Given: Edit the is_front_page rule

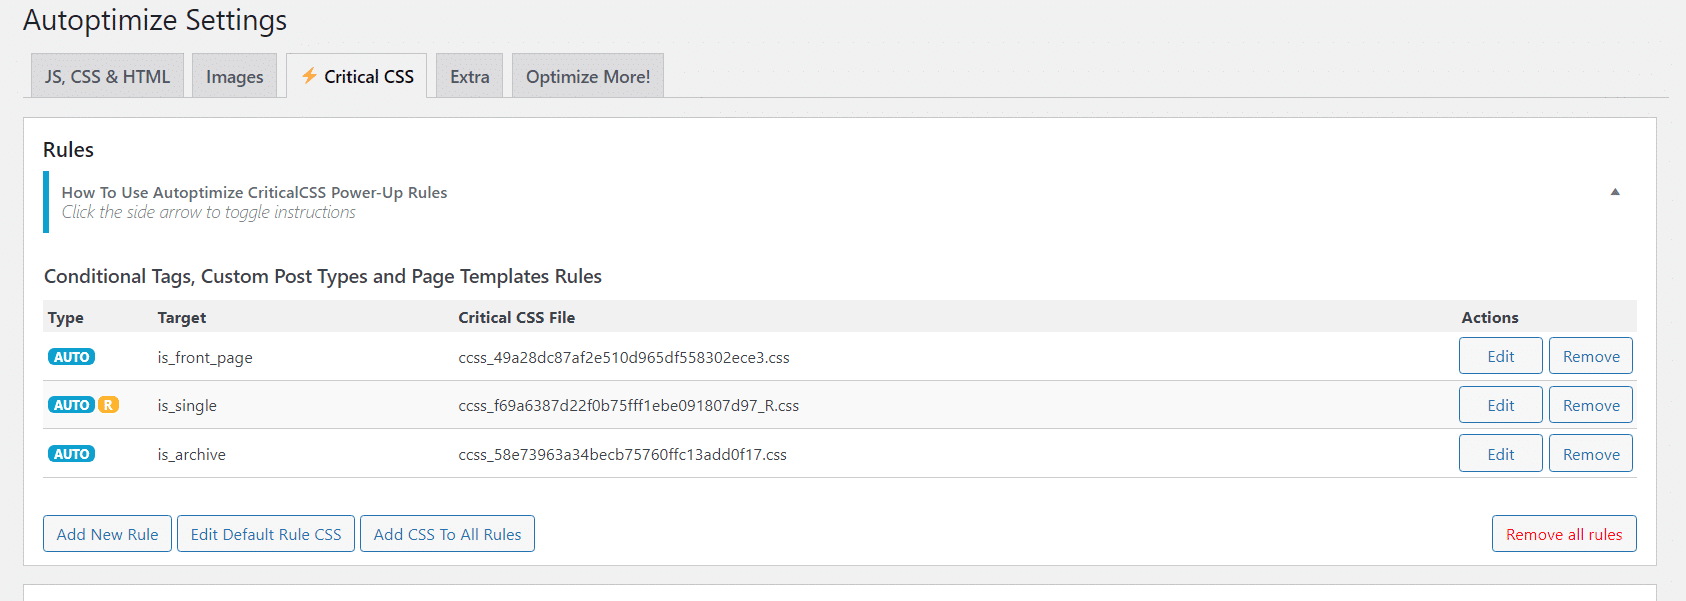Looking at the screenshot, I should (x=1500, y=356).
